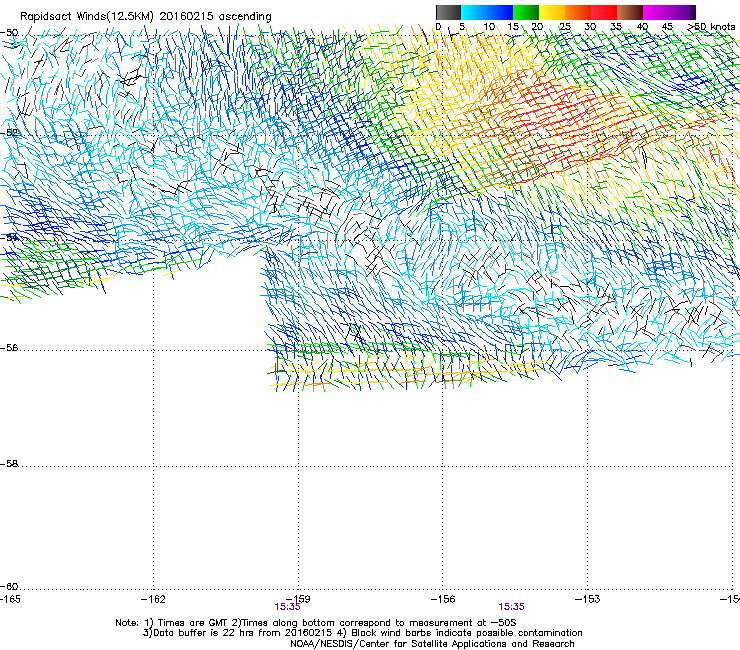Click the -162 longitude label
Image resolution: width=740 pixels, height=650 pixels.
point(153,599)
